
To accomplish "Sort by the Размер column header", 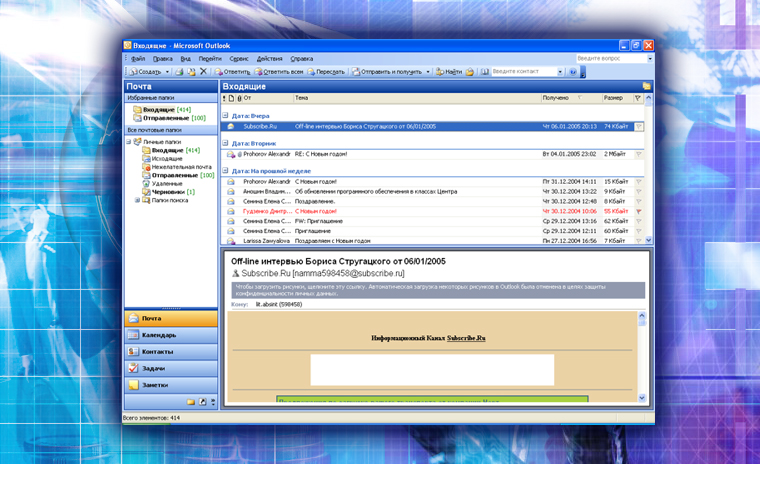I will 617,98.
